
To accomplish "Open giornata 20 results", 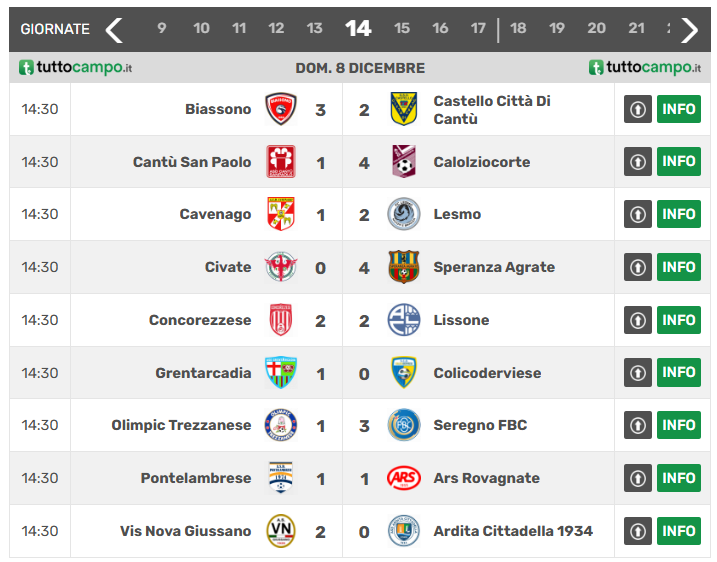I will click(596, 29).
